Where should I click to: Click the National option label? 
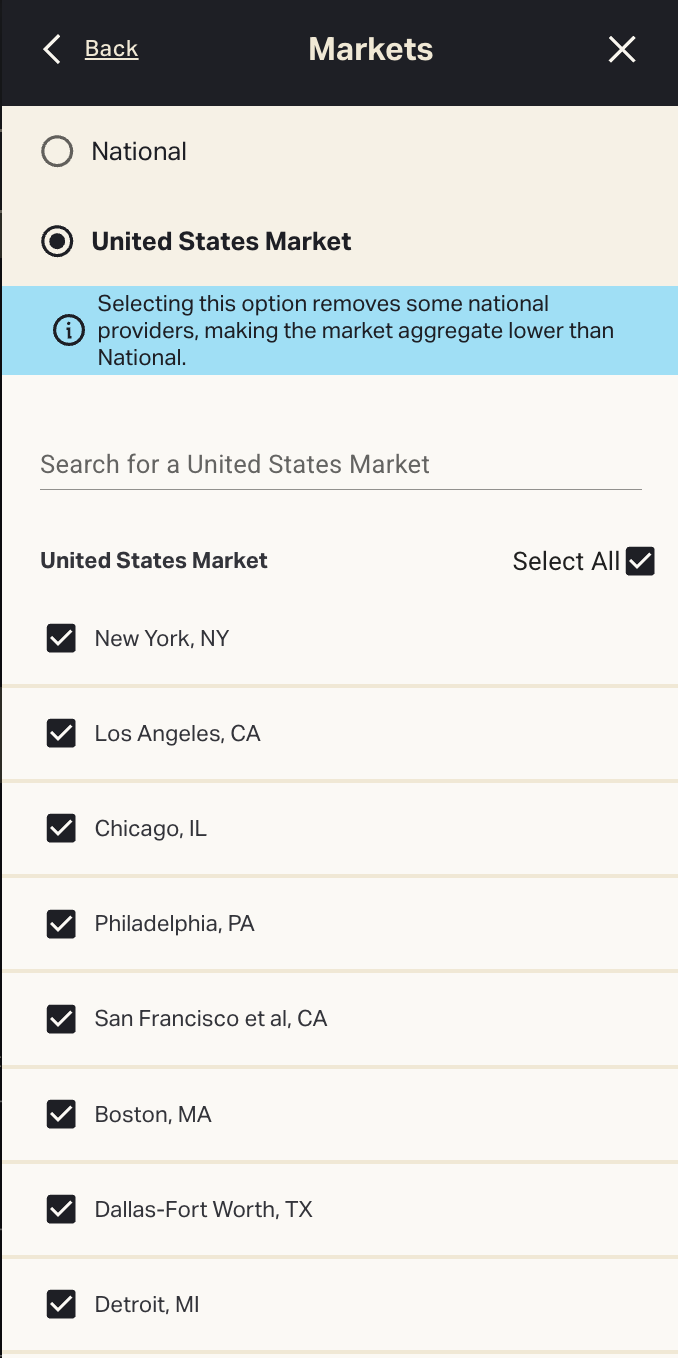point(139,152)
